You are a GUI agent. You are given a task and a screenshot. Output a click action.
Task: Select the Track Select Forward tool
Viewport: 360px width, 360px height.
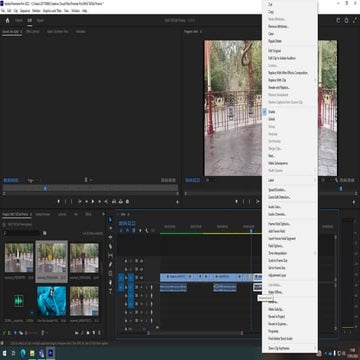coord(110,228)
